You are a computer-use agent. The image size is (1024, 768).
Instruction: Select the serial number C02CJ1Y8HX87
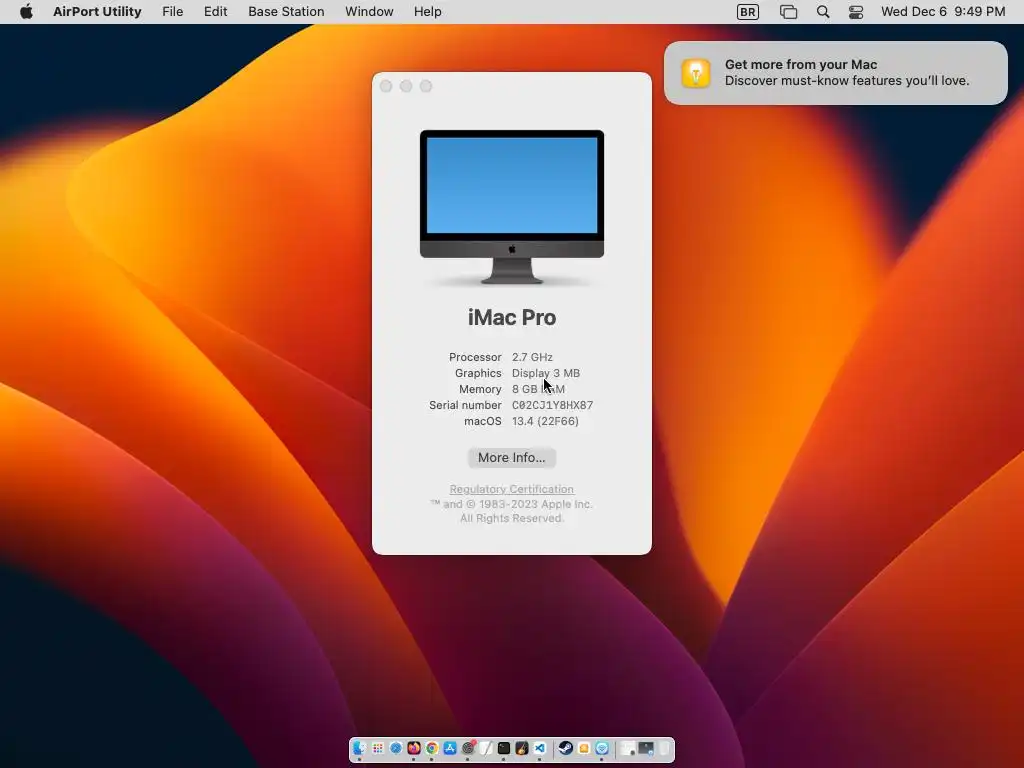click(552, 405)
